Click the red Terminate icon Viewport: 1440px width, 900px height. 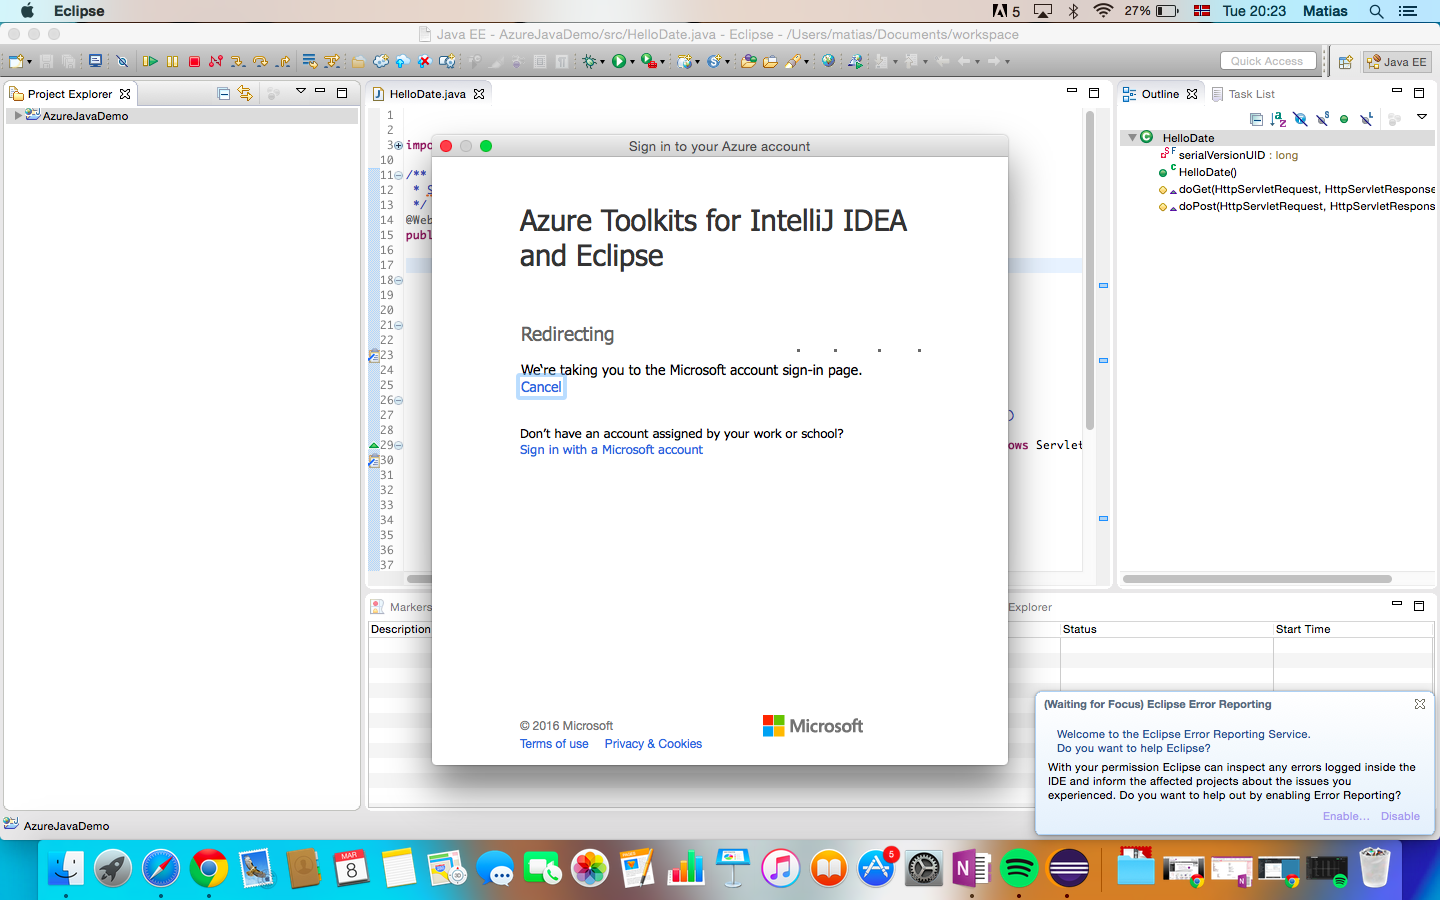click(x=194, y=61)
